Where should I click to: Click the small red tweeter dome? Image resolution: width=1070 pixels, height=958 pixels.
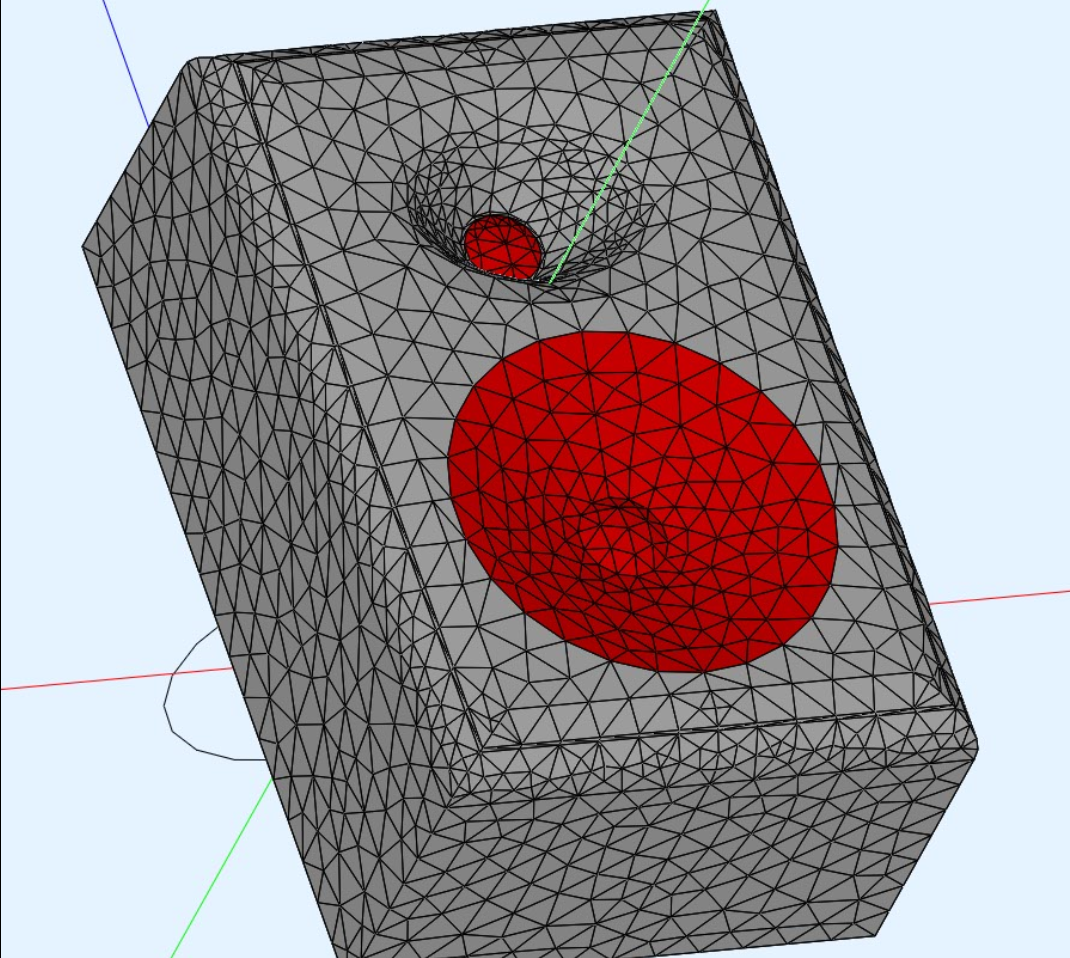[503, 245]
